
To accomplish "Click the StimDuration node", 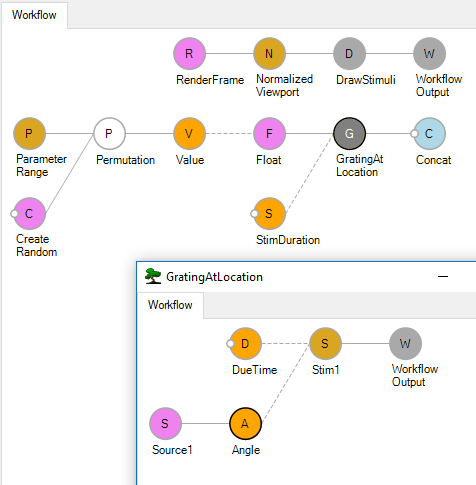I will pos(269,214).
